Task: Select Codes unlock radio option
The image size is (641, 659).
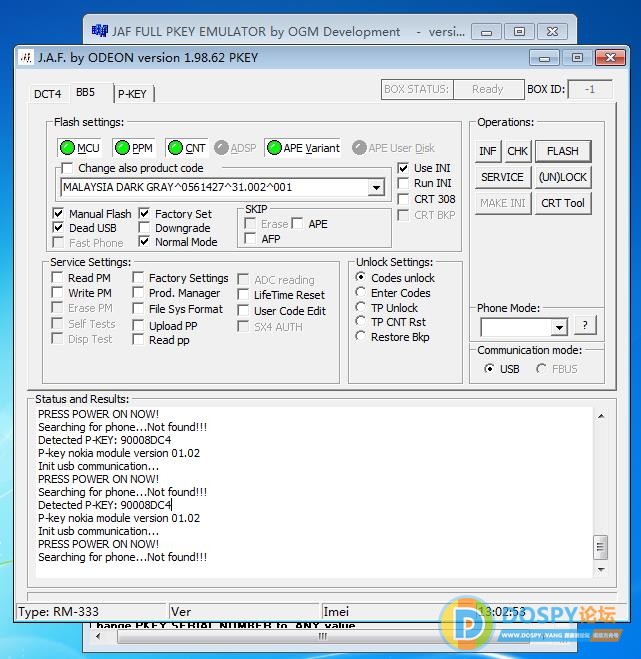Action: point(360,277)
